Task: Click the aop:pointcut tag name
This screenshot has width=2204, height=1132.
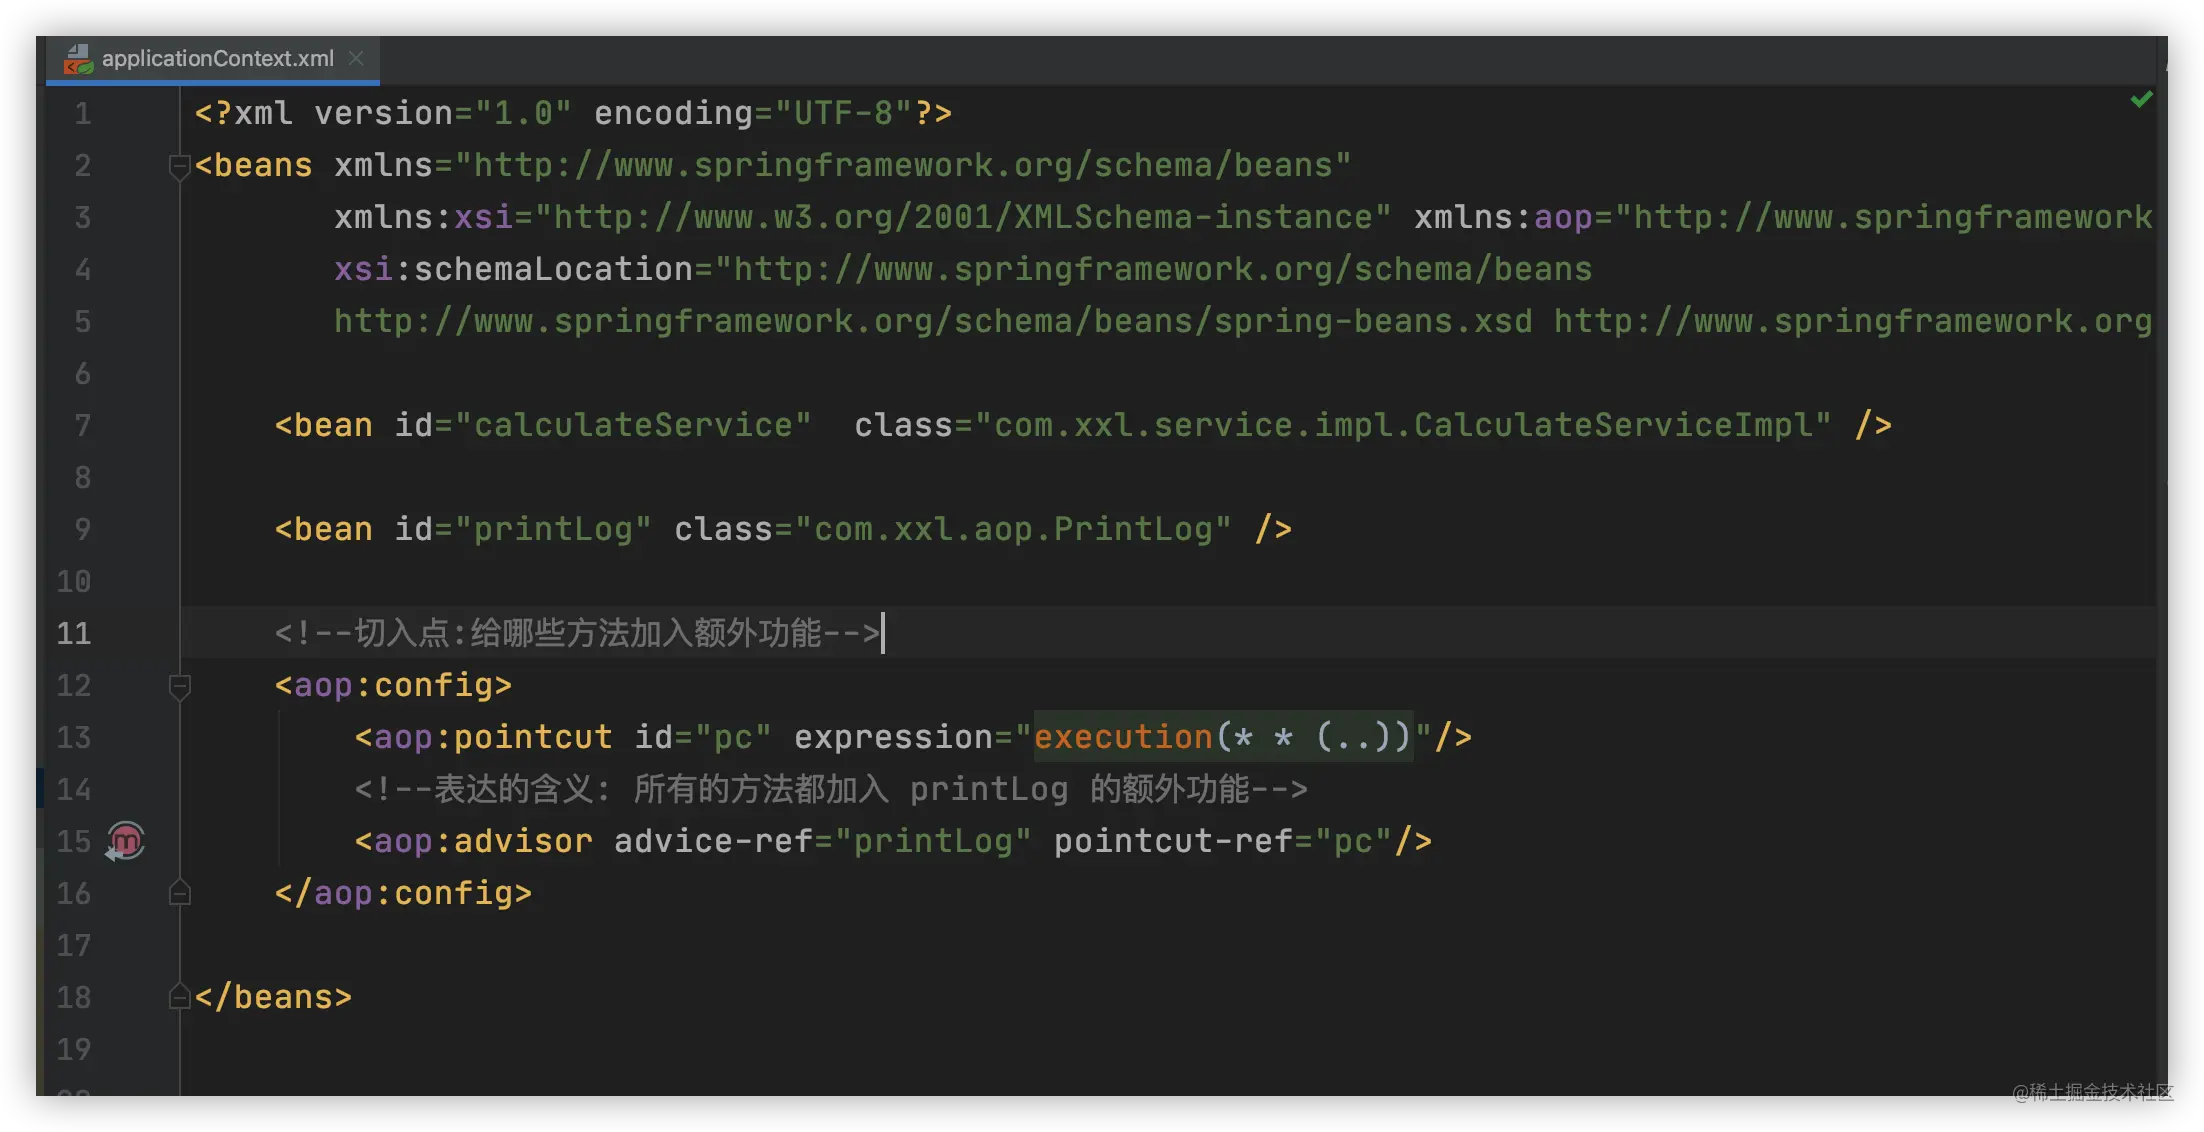Action: (x=492, y=737)
